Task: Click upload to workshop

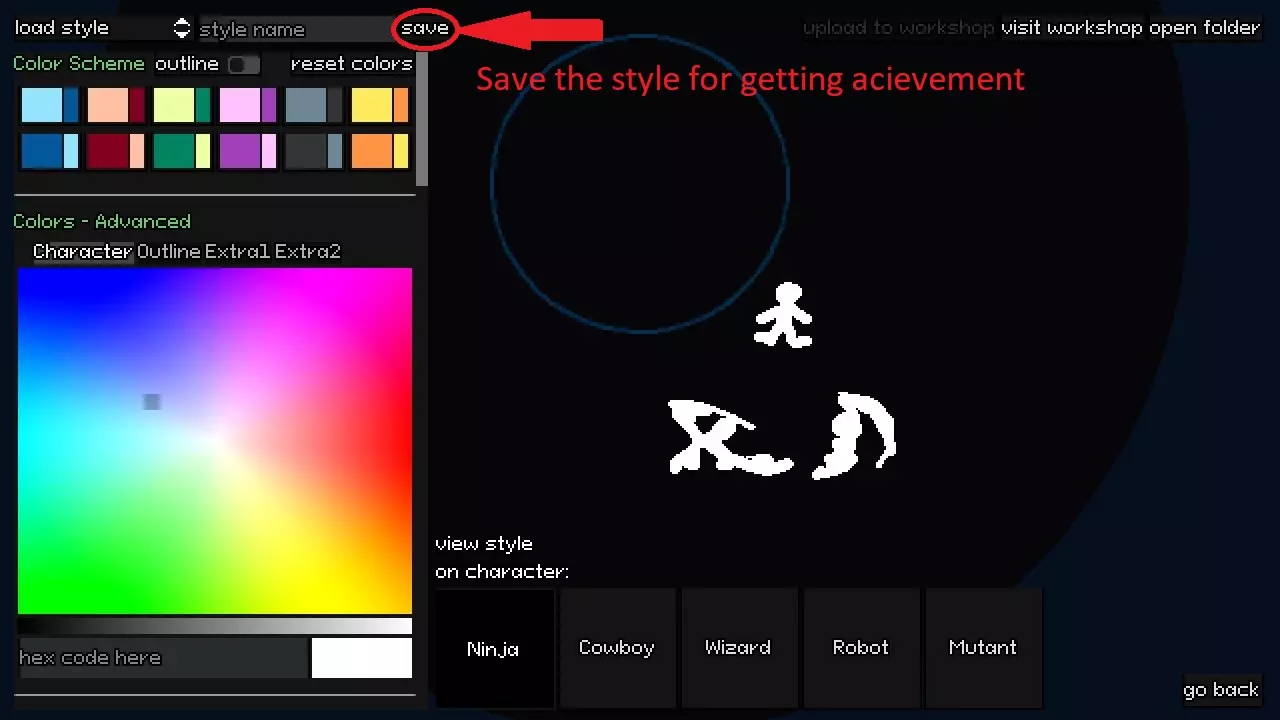Action: pos(899,28)
